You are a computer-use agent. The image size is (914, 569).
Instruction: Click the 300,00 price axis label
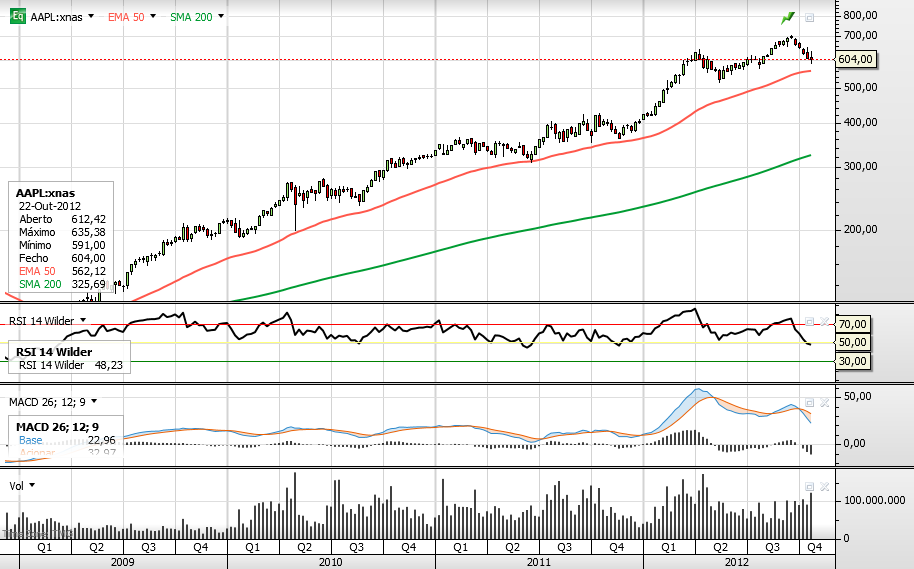(x=860, y=167)
